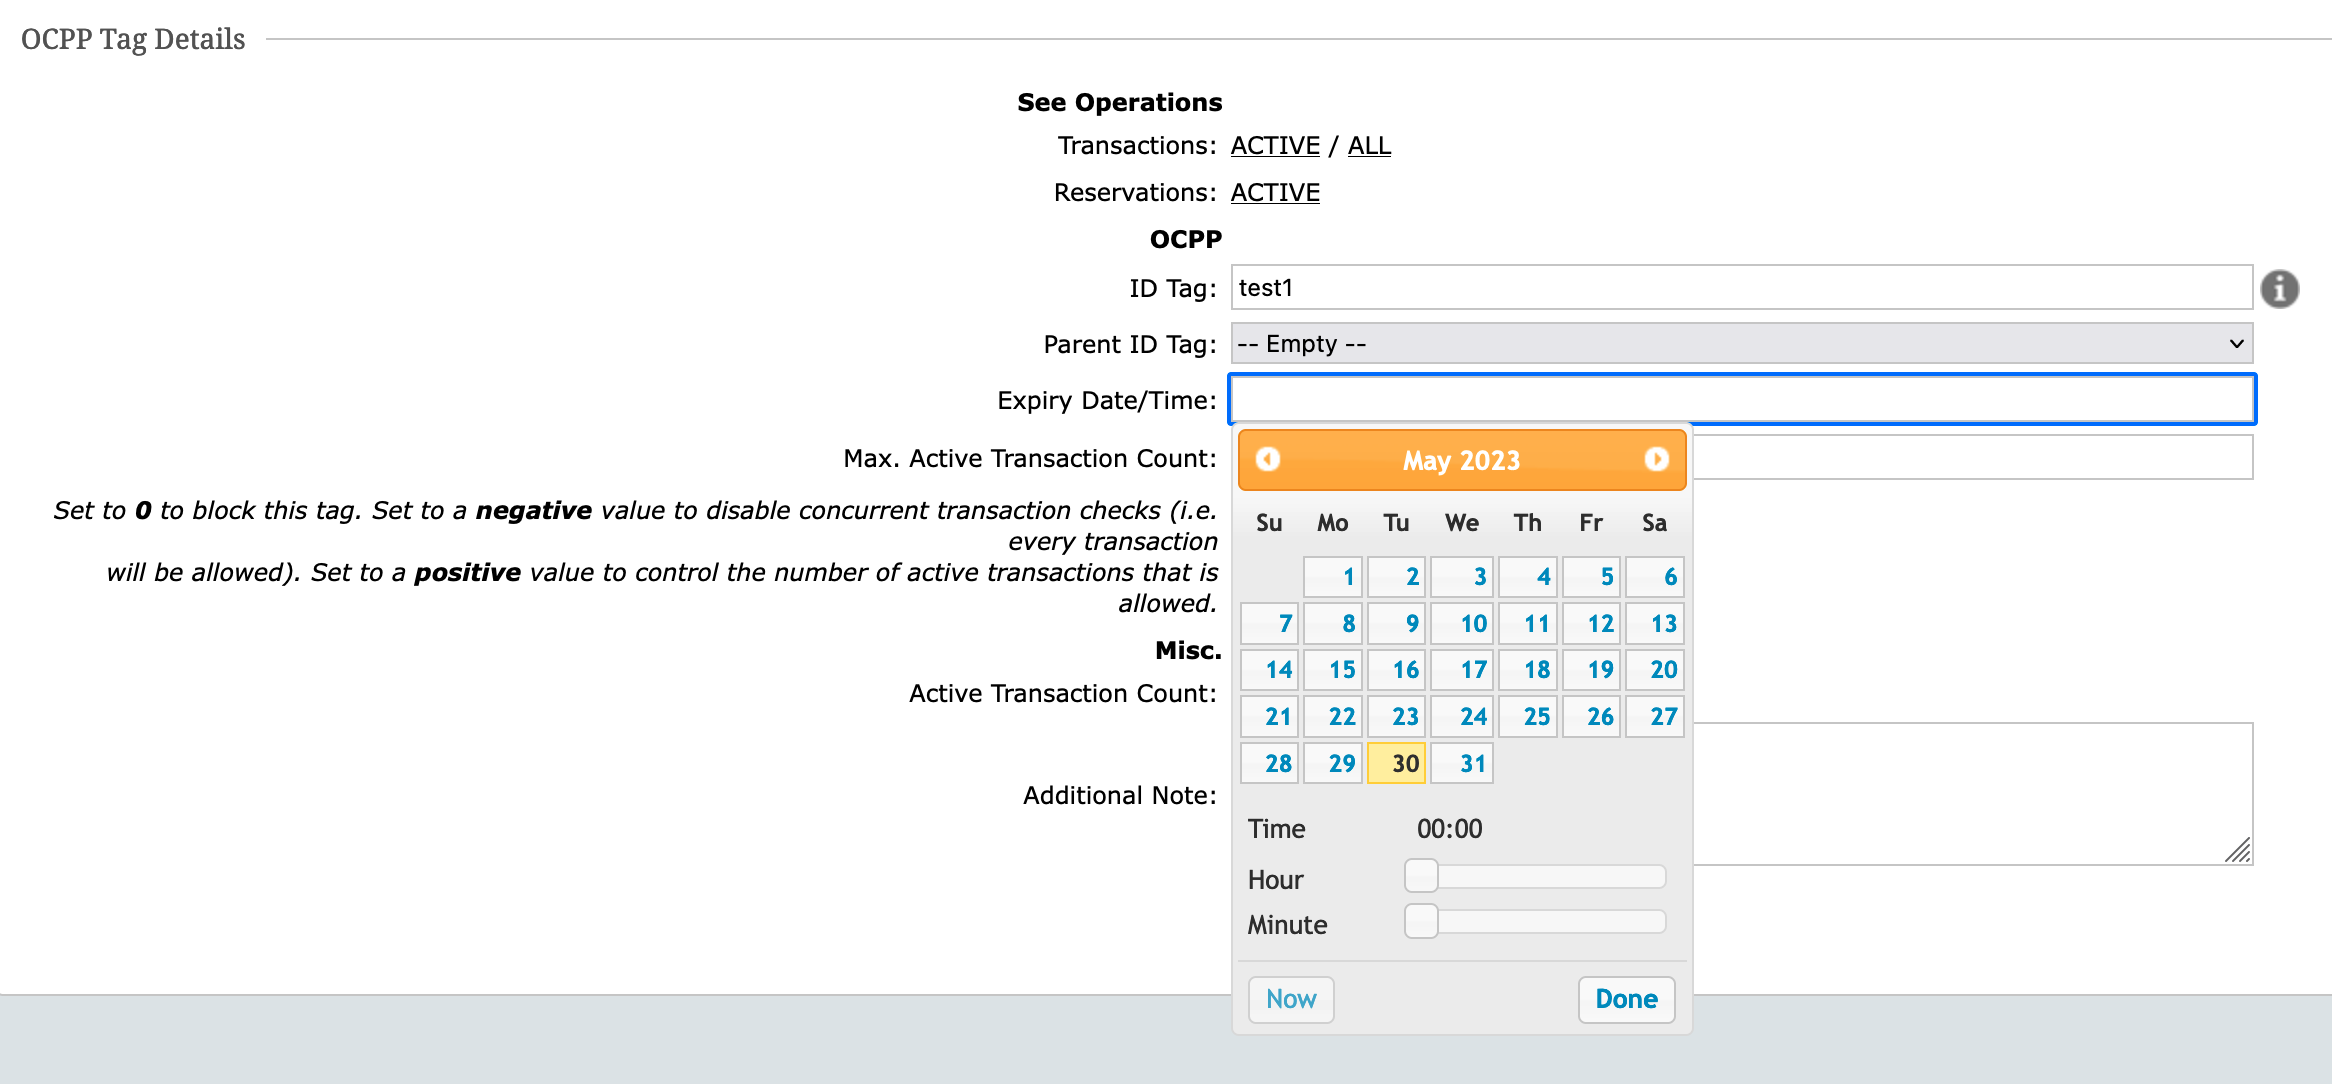The image size is (2332, 1084).
Task: View ALL transactions
Action: point(1369,145)
